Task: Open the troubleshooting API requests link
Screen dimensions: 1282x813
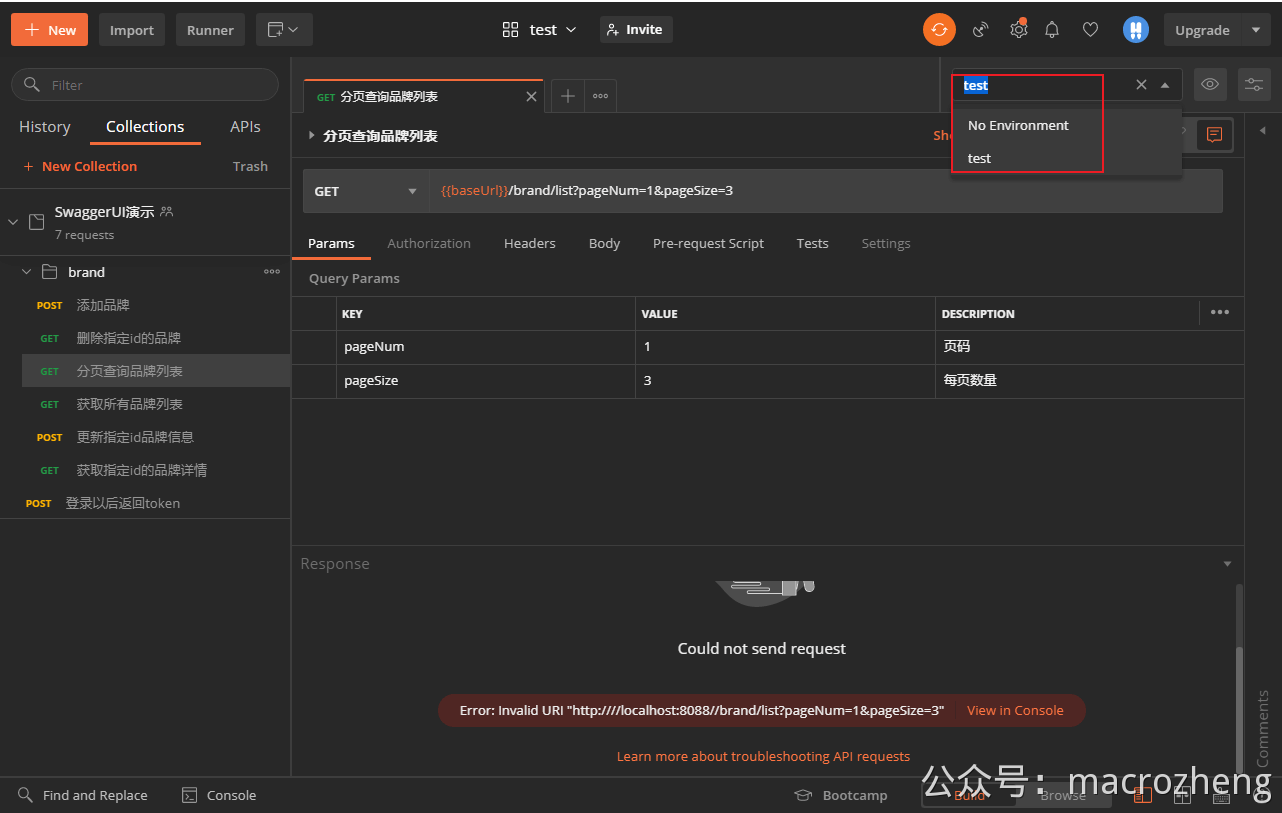Action: point(763,756)
